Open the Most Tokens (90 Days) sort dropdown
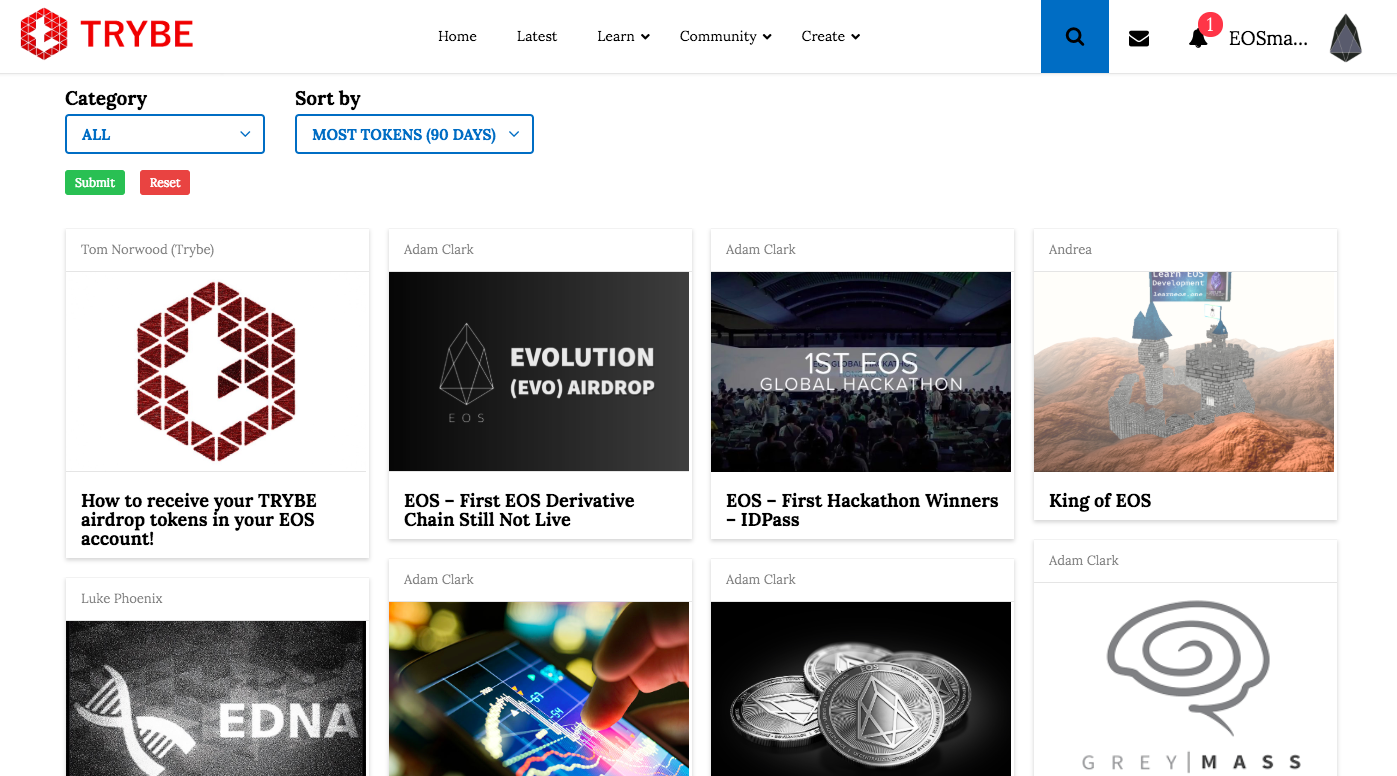The image size is (1397, 776). (x=414, y=134)
